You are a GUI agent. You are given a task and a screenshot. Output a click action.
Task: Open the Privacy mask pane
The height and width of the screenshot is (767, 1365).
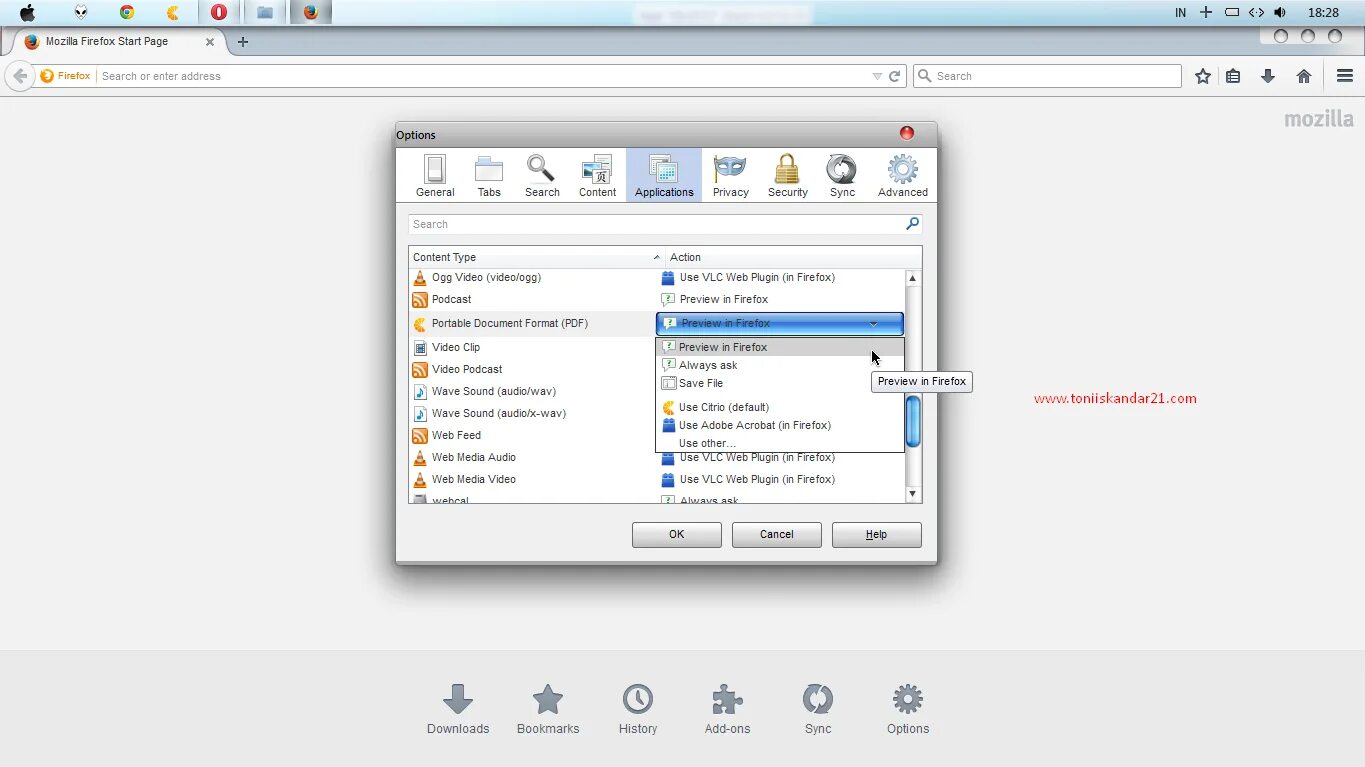pyautogui.click(x=730, y=176)
